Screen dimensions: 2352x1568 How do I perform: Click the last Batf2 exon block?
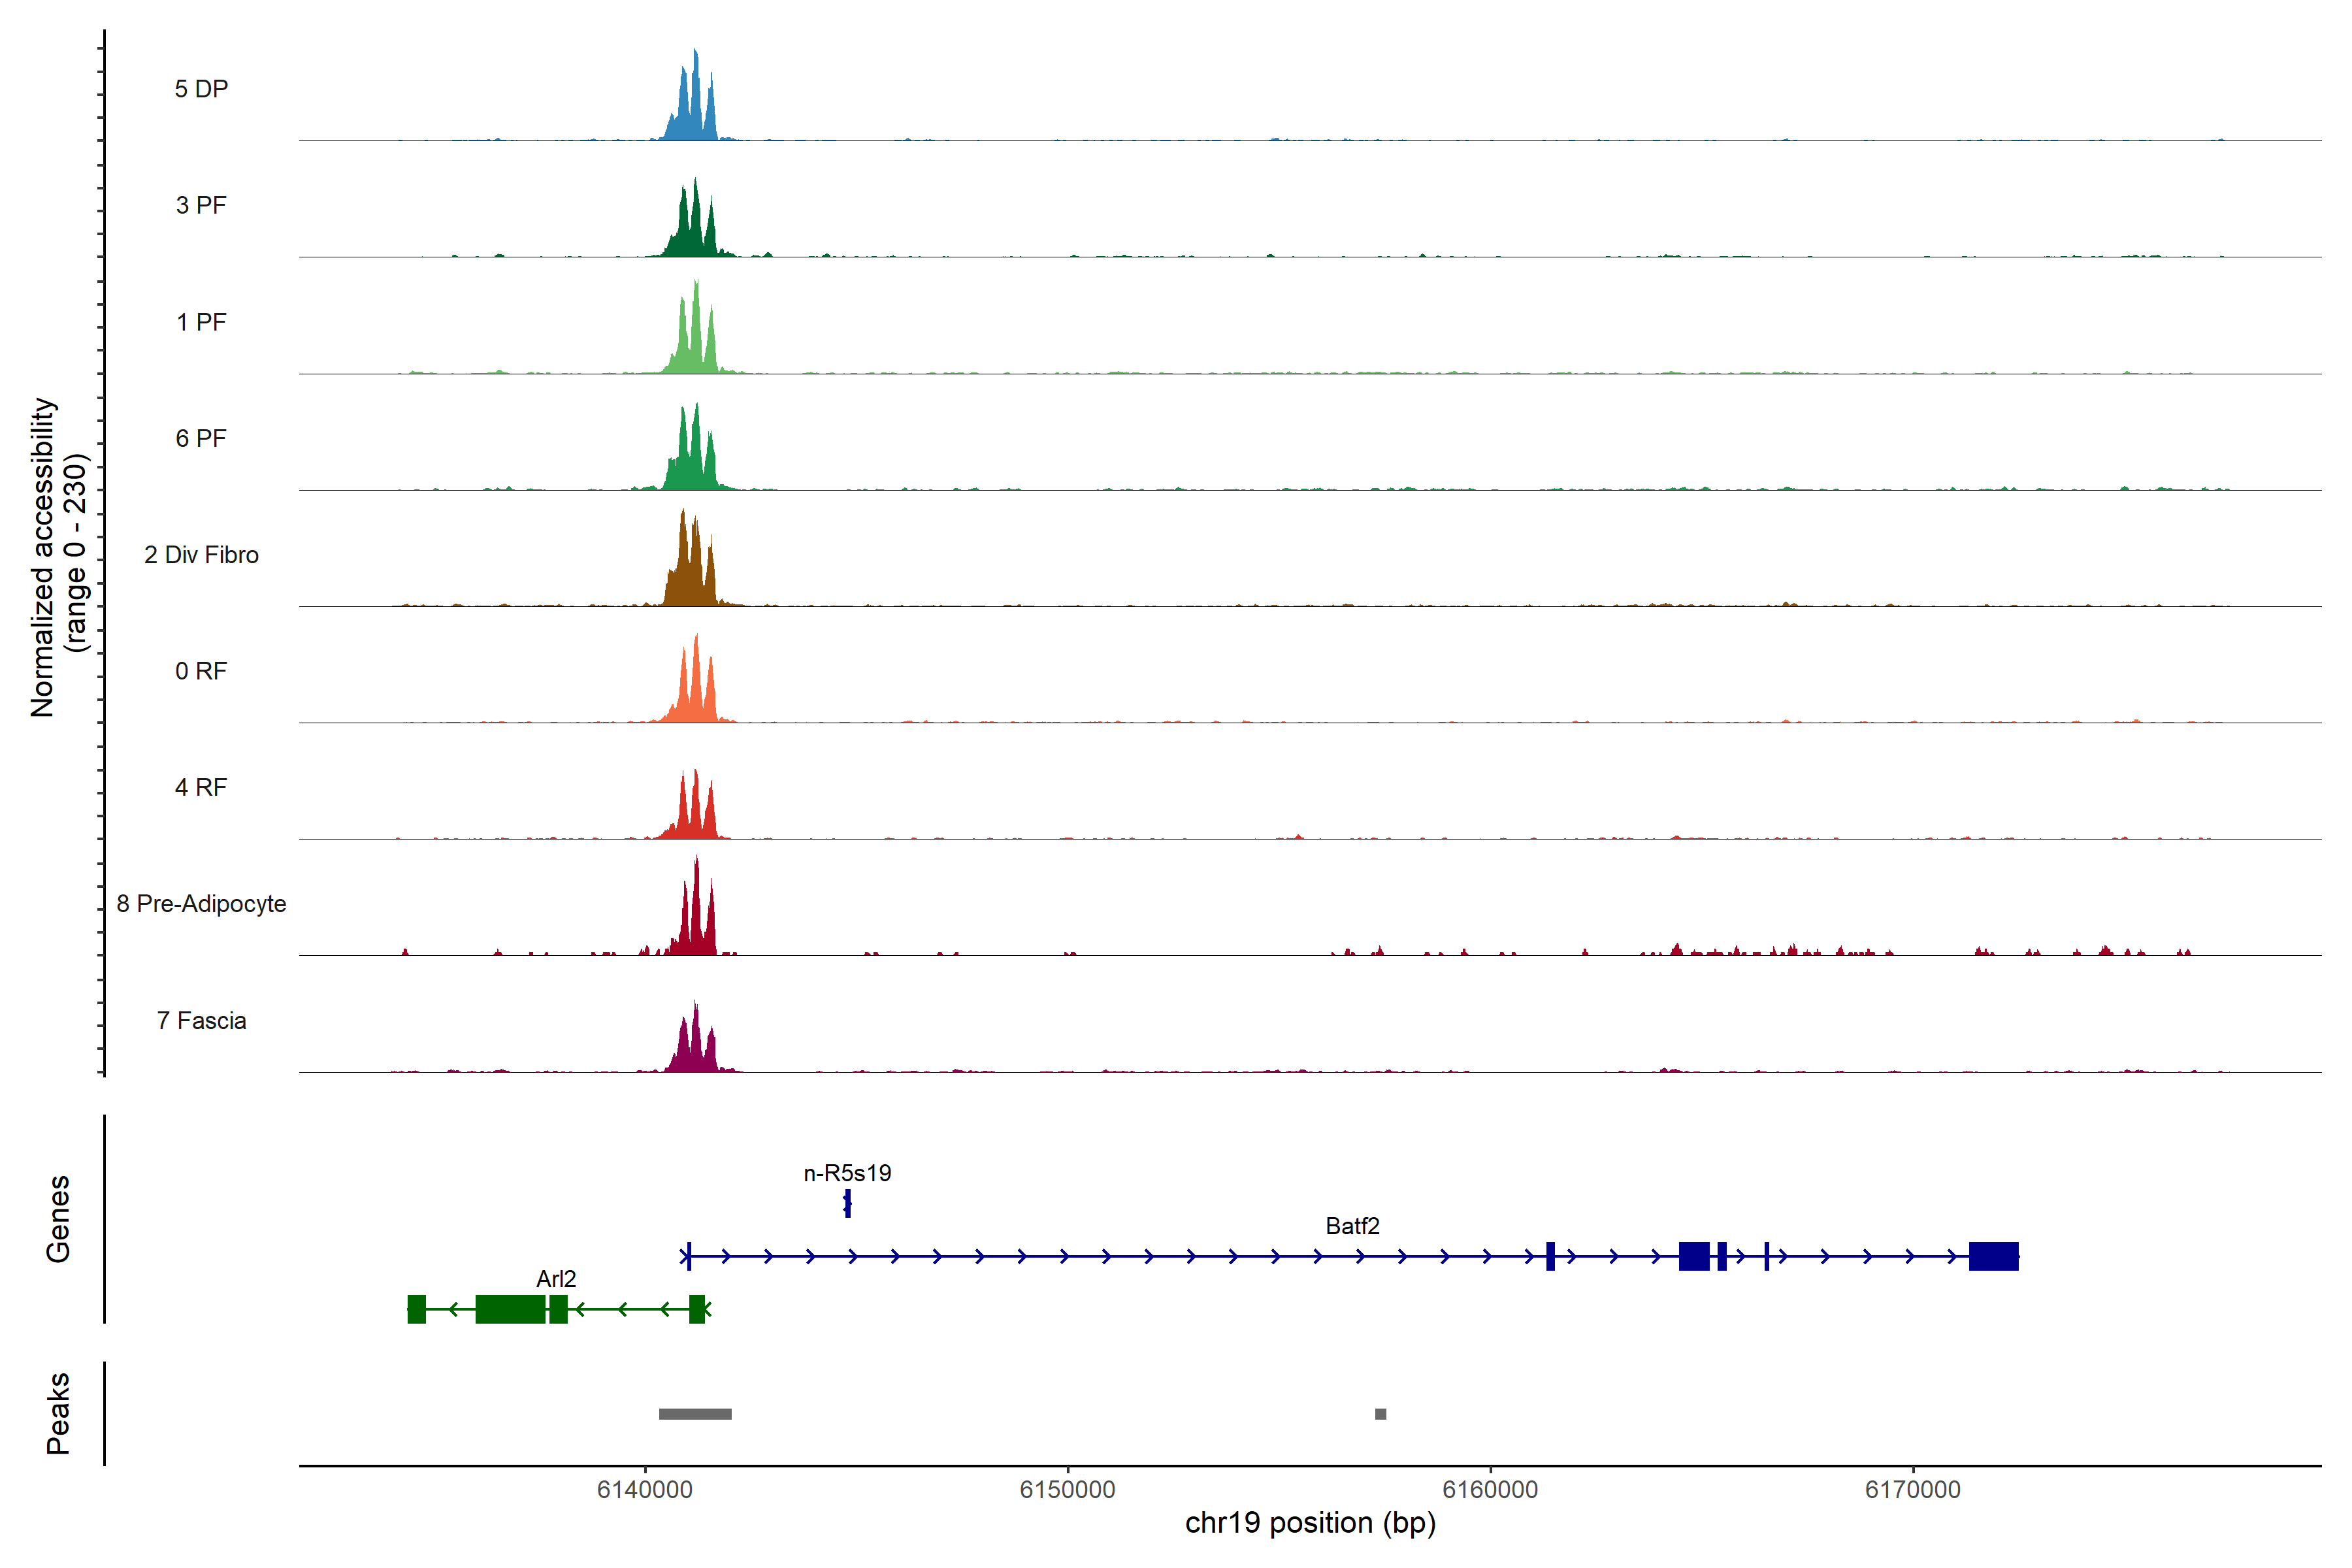point(1993,1256)
